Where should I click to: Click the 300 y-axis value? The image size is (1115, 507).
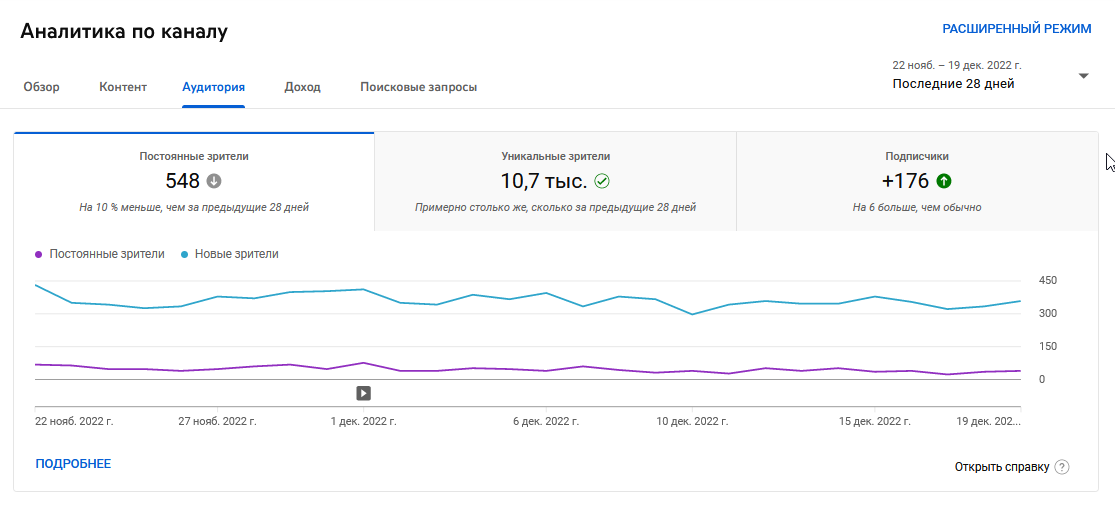(x=1047, y=314)
